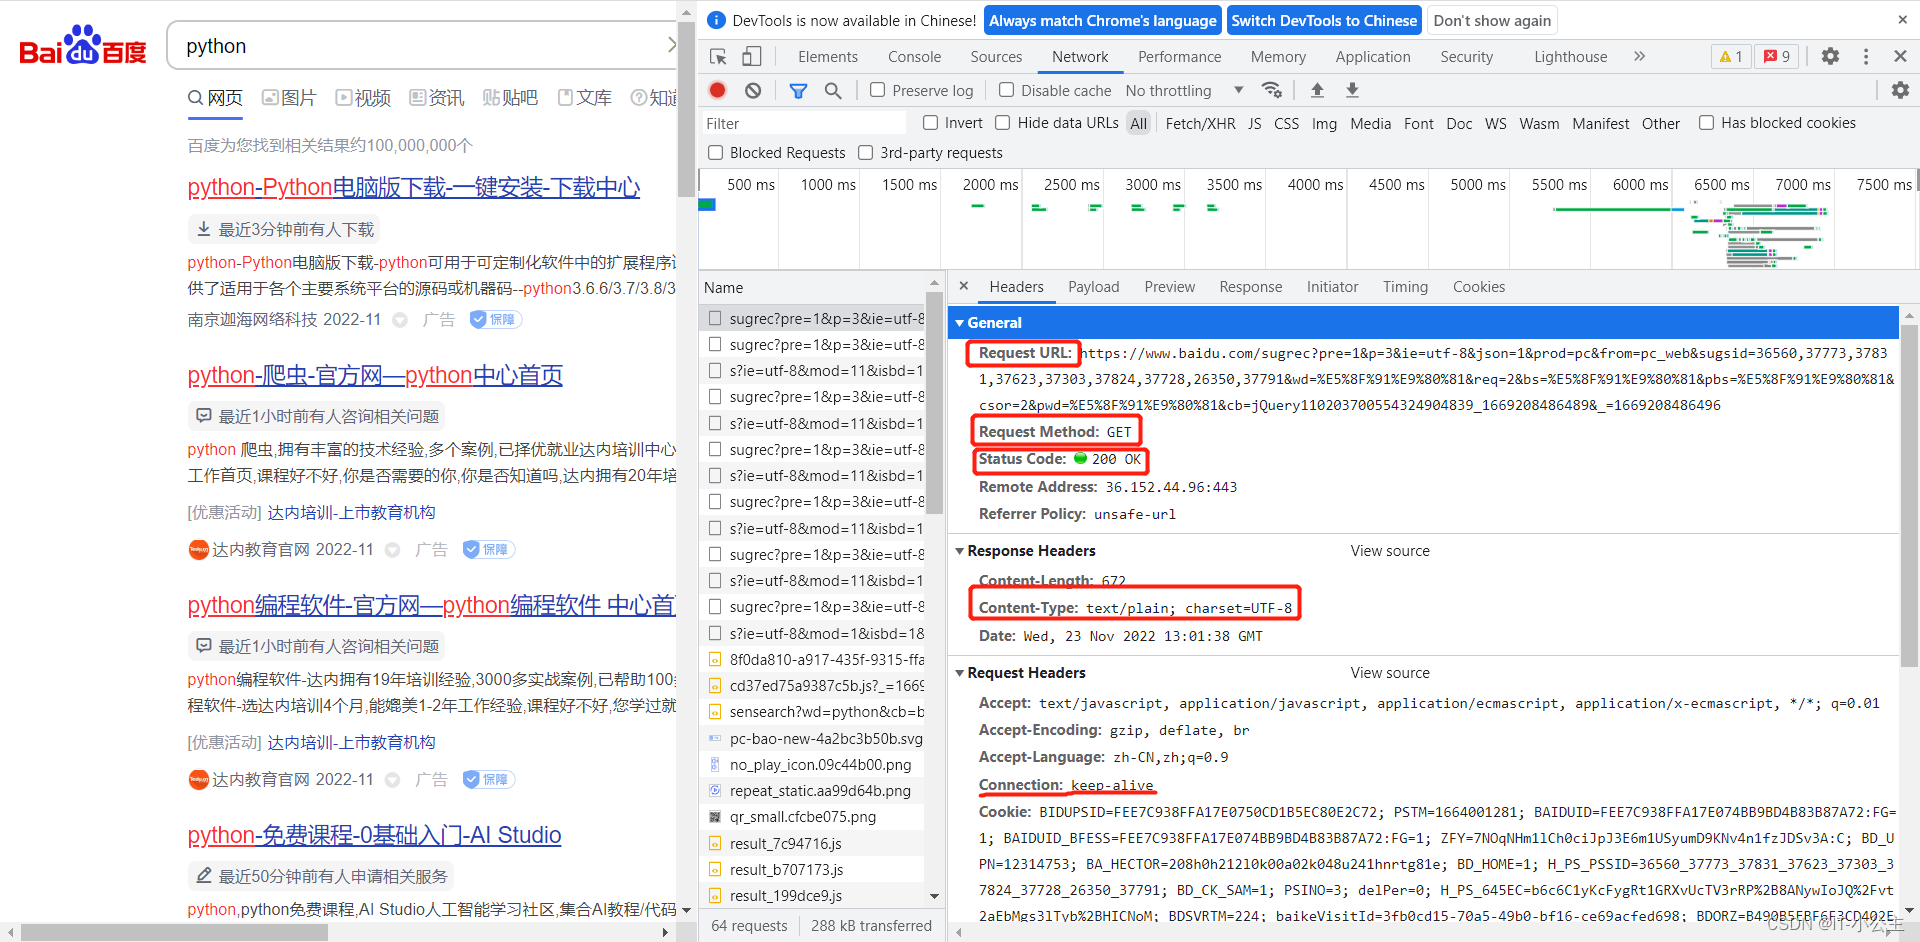Tick checkbox of first sugrec request row

(715, 318)
